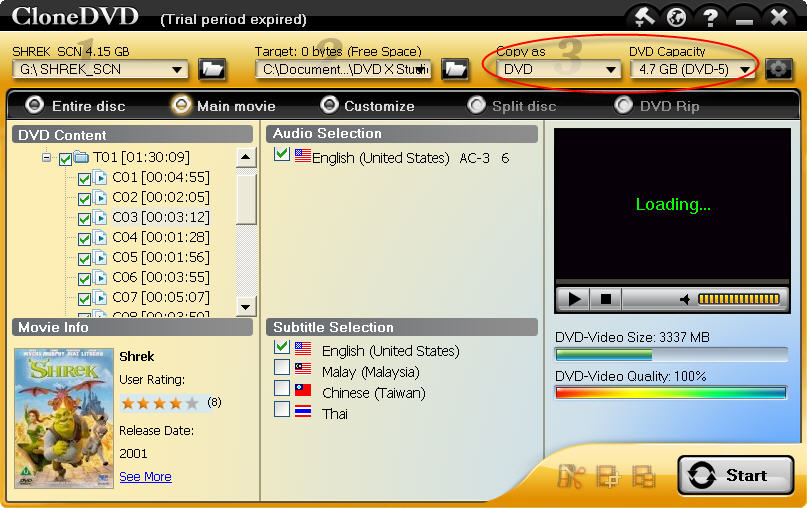This screenshot has height=508, width=807.
Task: Click the C02 chapter clip icon
Action: (x=100, y=198)
